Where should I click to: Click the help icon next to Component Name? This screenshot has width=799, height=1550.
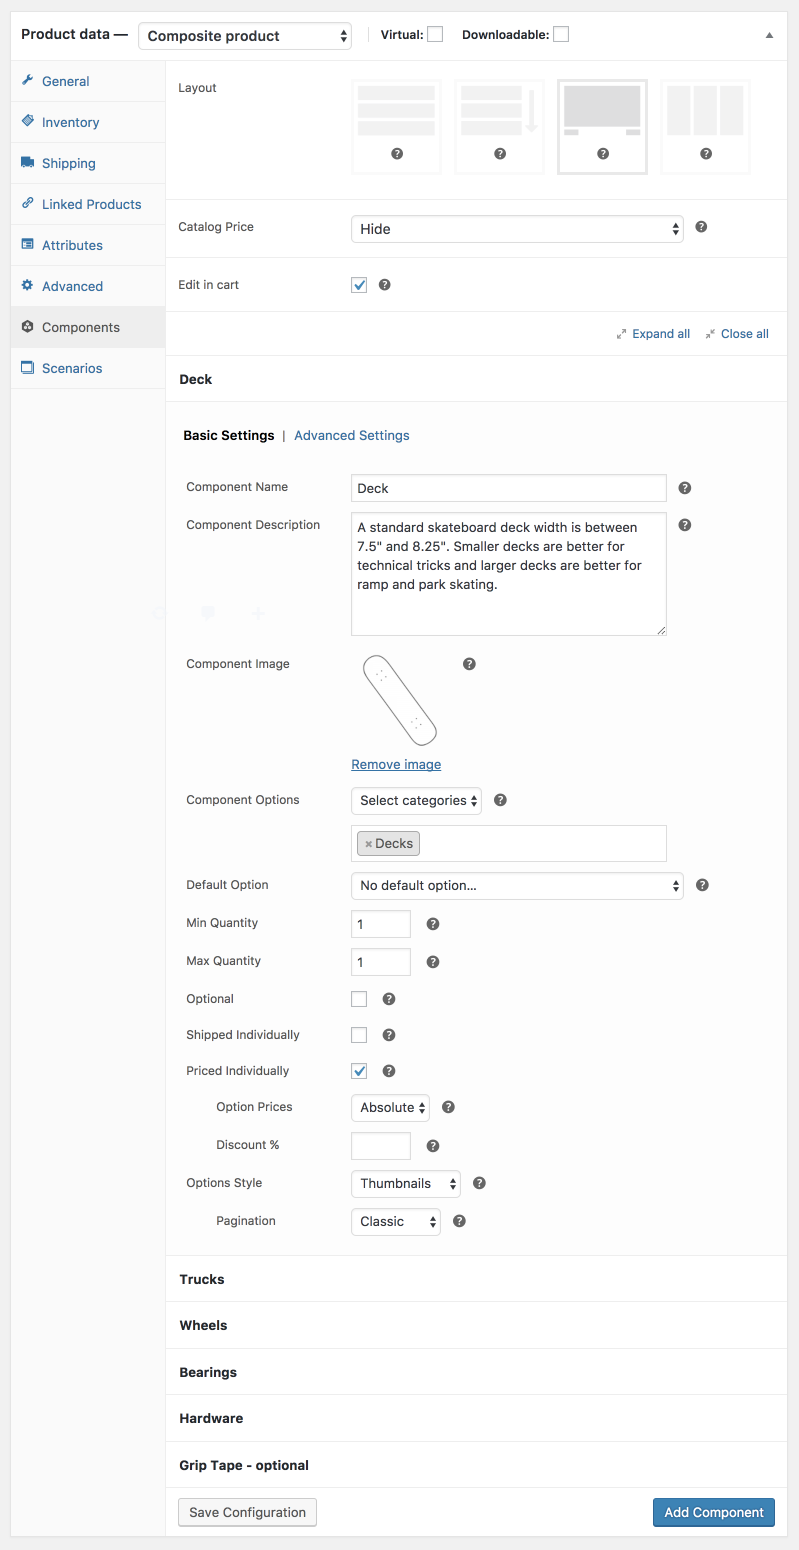[685, 488]
